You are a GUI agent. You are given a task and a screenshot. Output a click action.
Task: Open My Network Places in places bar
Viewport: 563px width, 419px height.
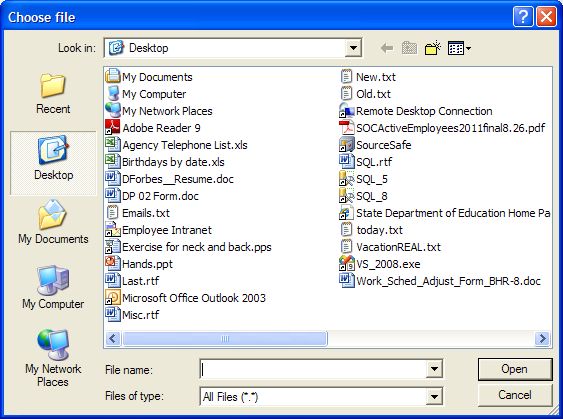pyautogui.click(x=53, y=358)
